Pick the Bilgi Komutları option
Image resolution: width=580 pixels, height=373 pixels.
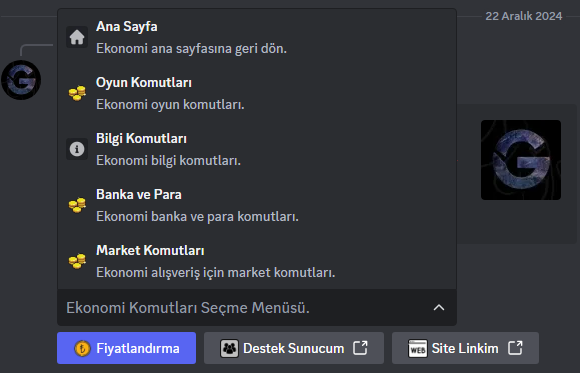point(257,149)
